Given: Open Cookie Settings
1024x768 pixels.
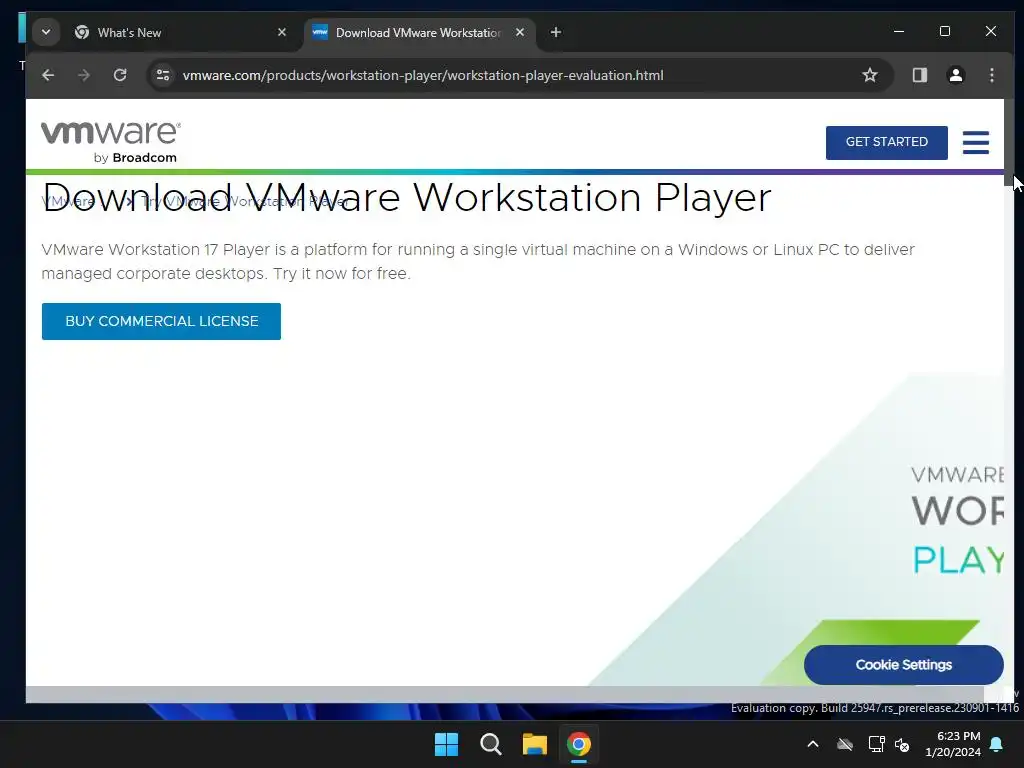Looking at the screenshot, I should point(903,665).
